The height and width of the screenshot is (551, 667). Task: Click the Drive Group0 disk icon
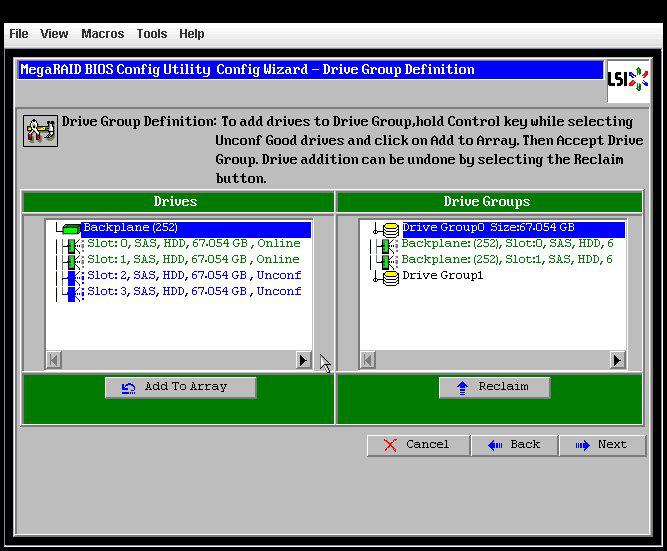390,229
